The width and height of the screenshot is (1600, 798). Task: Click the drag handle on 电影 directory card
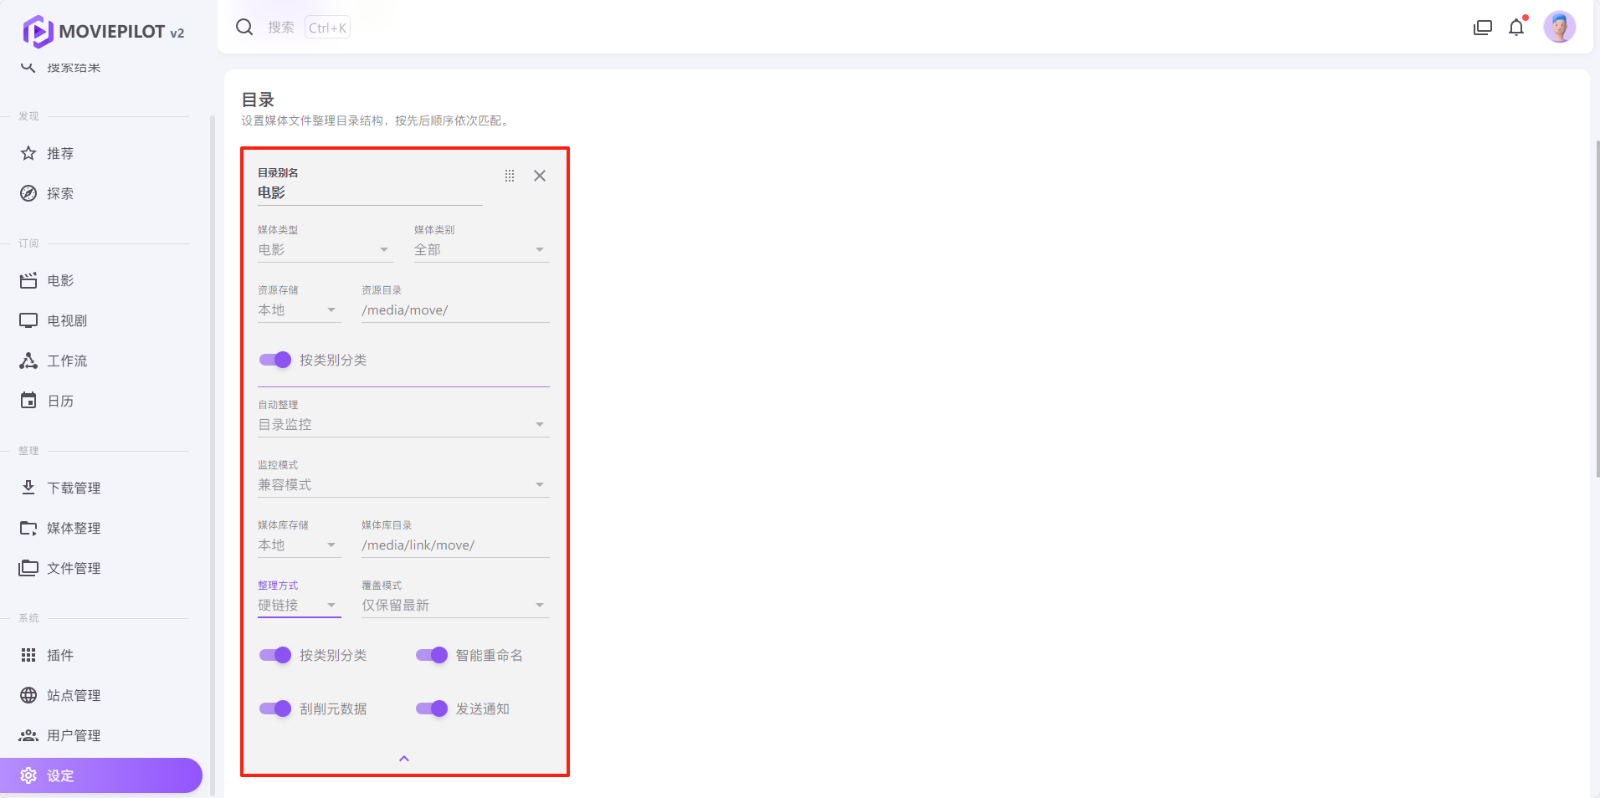pos(509,176)
